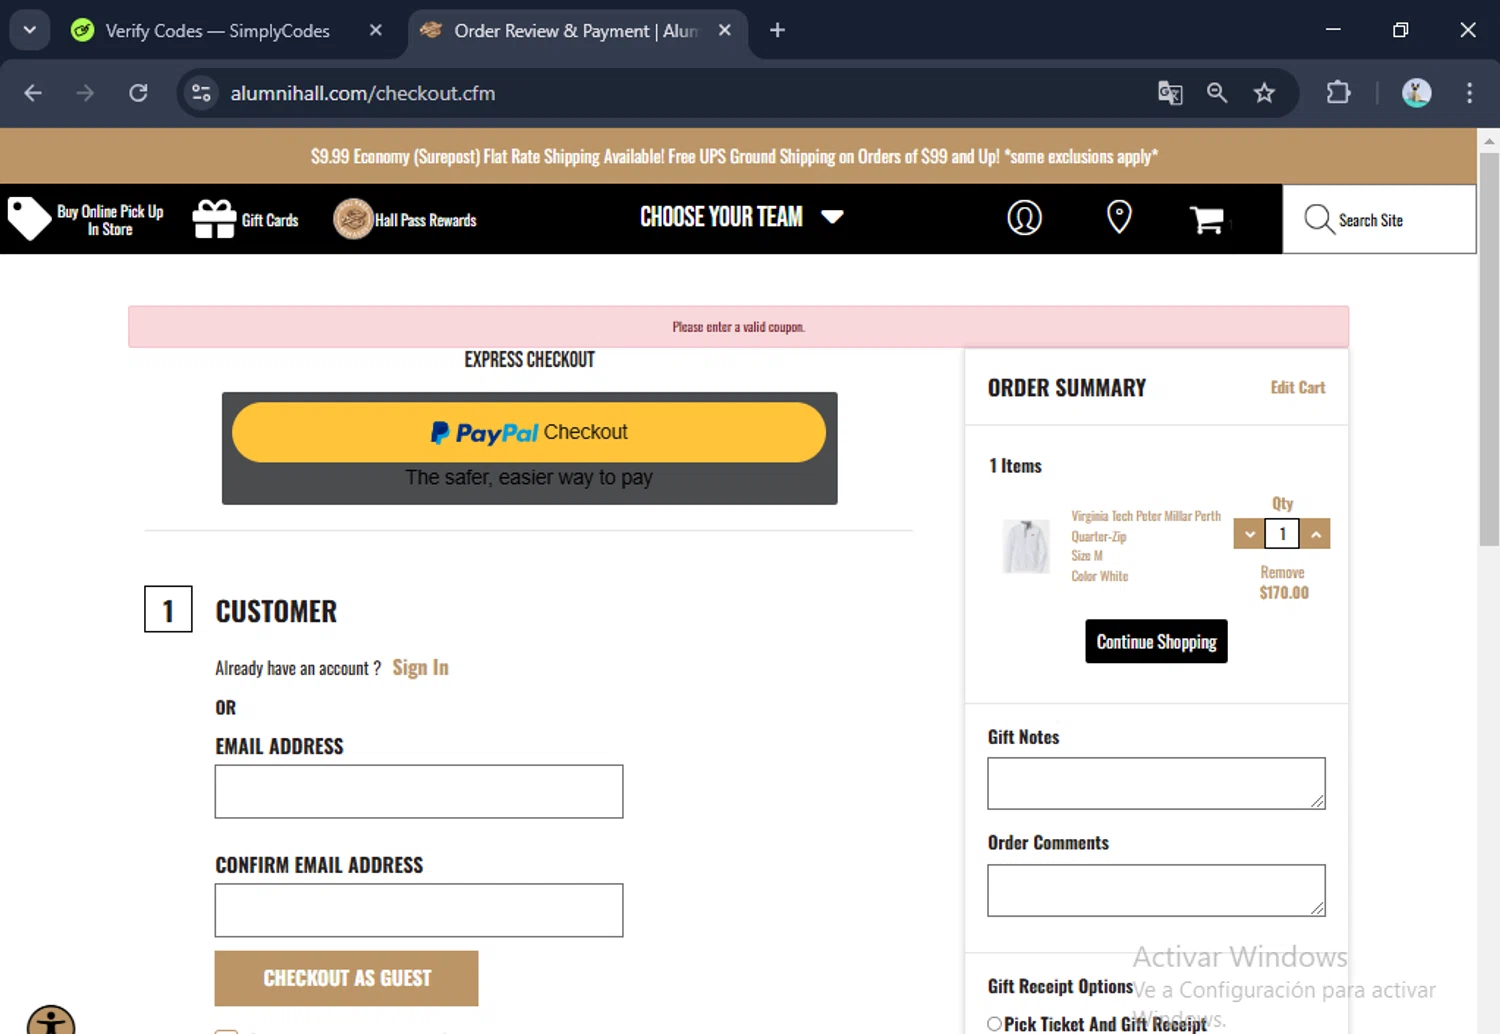Decrease item quantity with down arrow
Screen dimensions: 1500x1034
coord(1249,534)
